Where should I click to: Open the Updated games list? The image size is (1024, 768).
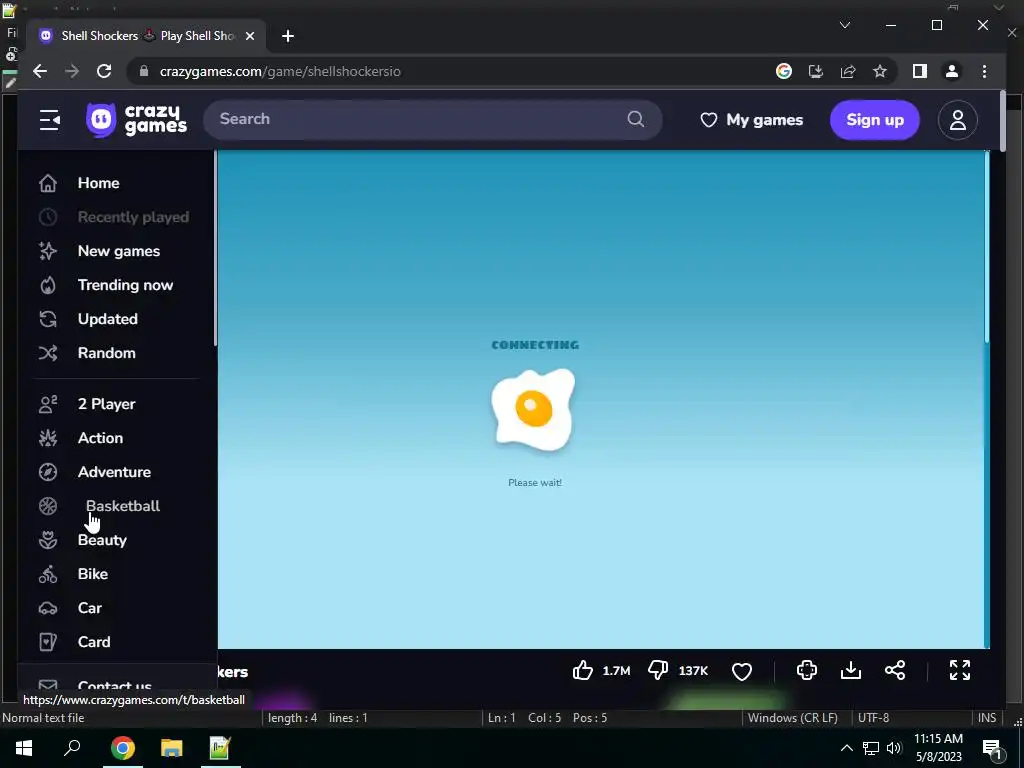tap(107, 319)
